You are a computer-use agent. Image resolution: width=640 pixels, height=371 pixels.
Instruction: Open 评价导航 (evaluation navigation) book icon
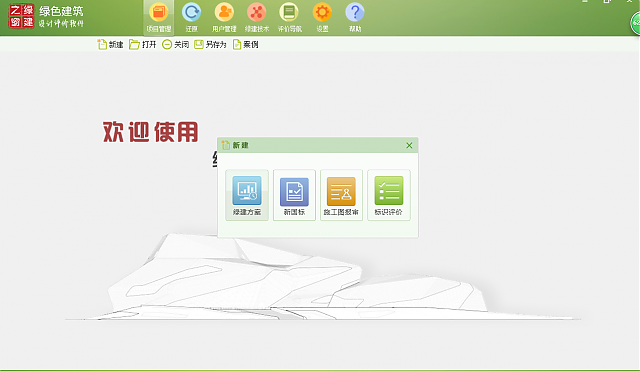click(x=289, y=18)
